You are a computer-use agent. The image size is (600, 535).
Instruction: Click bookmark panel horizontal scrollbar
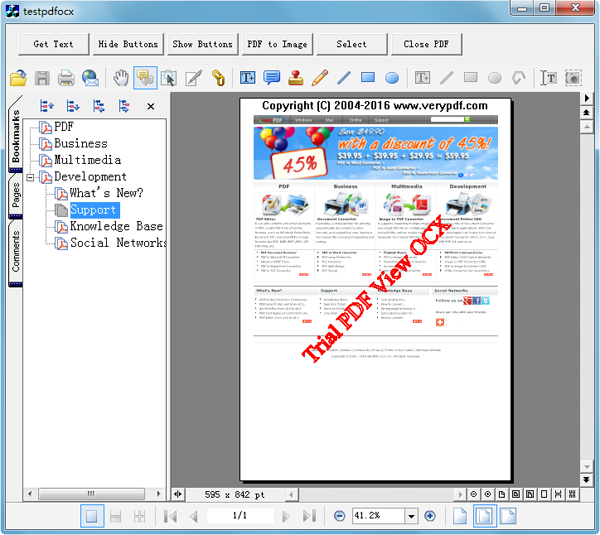point(91,494)
